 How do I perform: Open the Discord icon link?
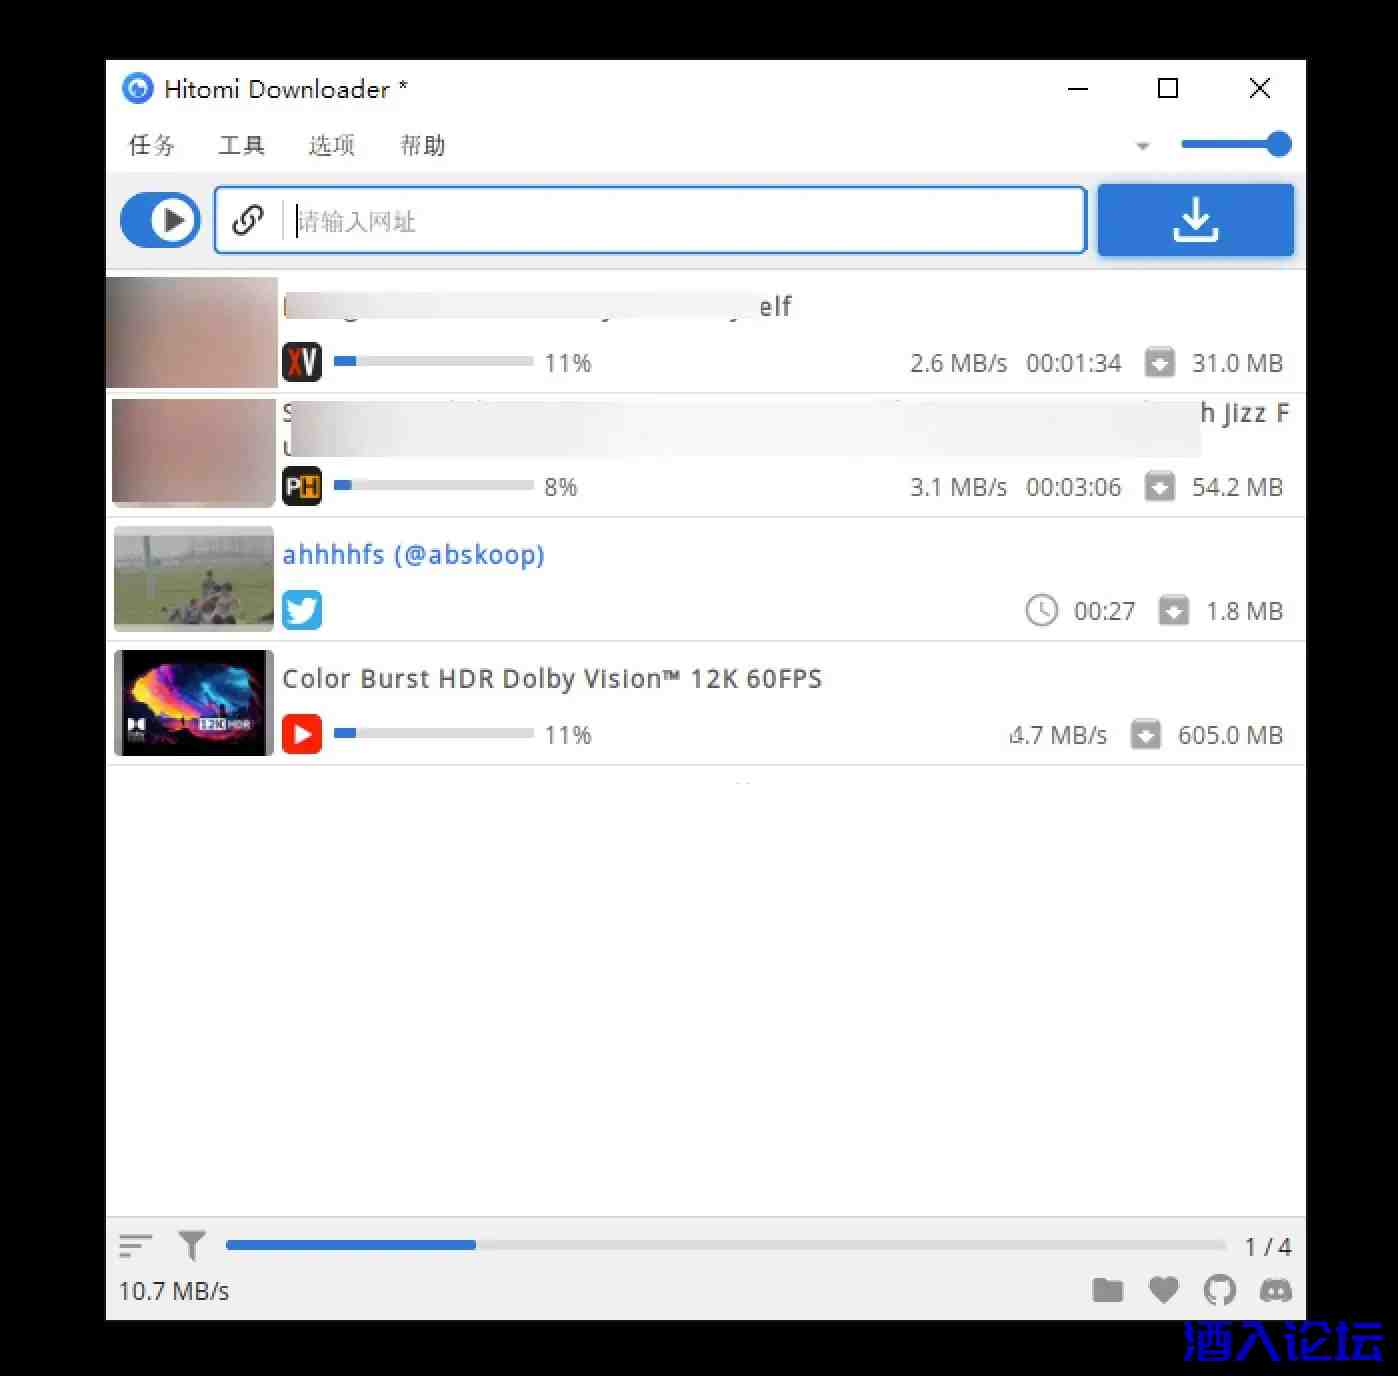point(1275,1290)
